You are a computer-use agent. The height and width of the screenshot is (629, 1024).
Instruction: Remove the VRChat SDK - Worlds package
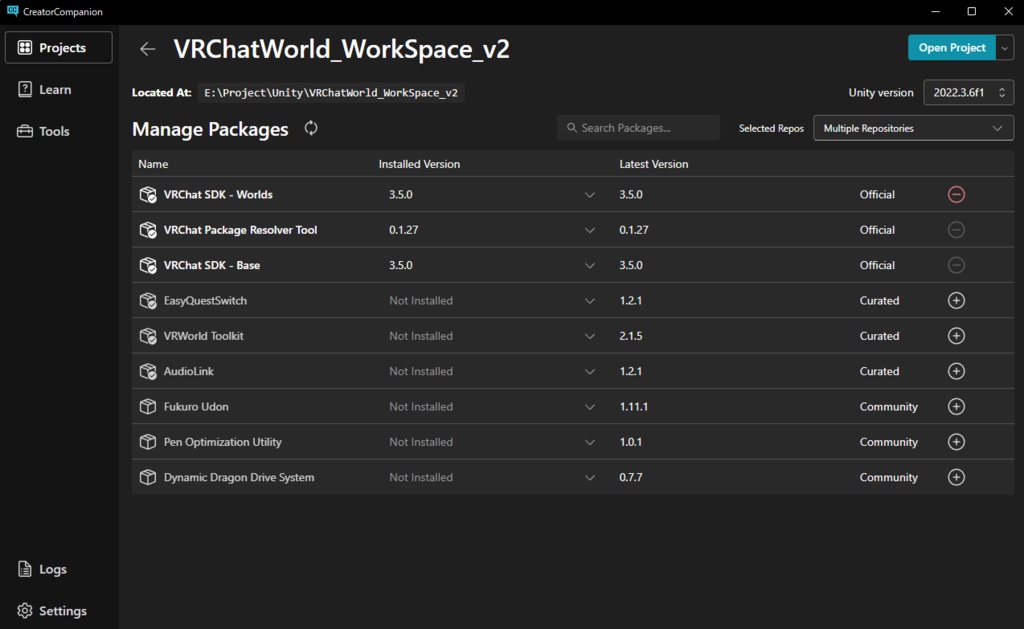(956, 195)
